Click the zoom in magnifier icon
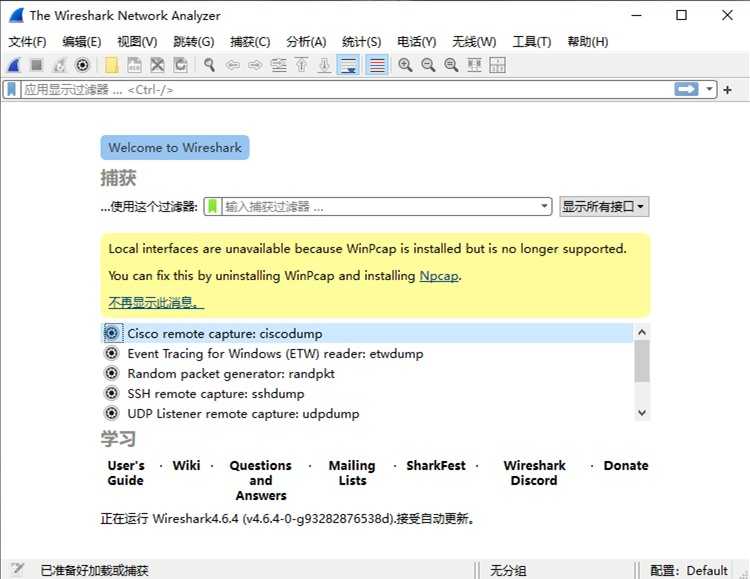Viewport: 750px width, 579px height. tap(405, 65)
